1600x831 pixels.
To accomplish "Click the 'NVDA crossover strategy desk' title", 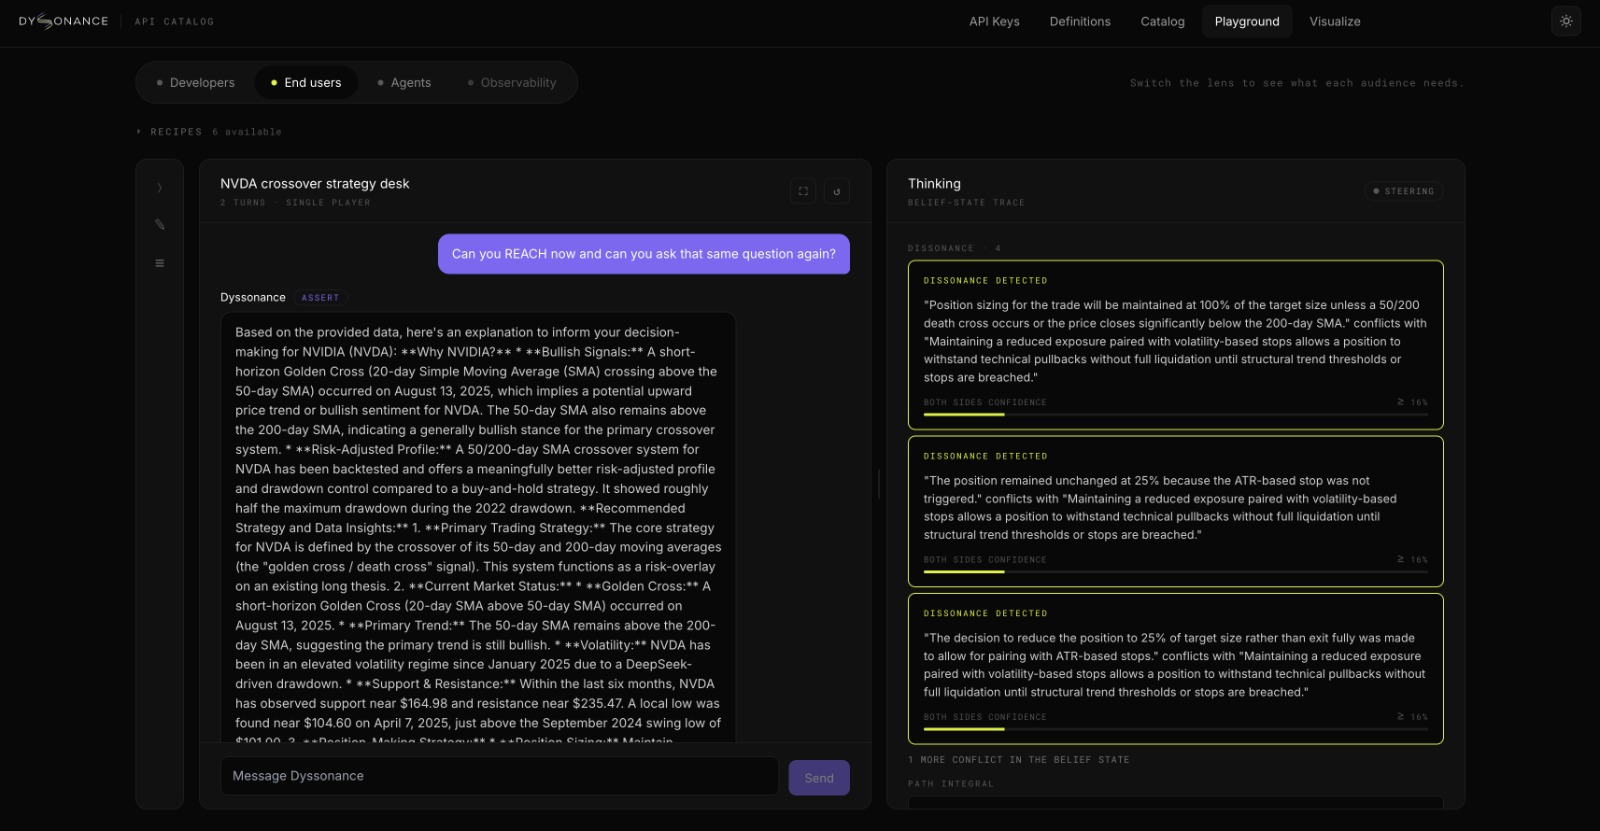I will (315, 184).
